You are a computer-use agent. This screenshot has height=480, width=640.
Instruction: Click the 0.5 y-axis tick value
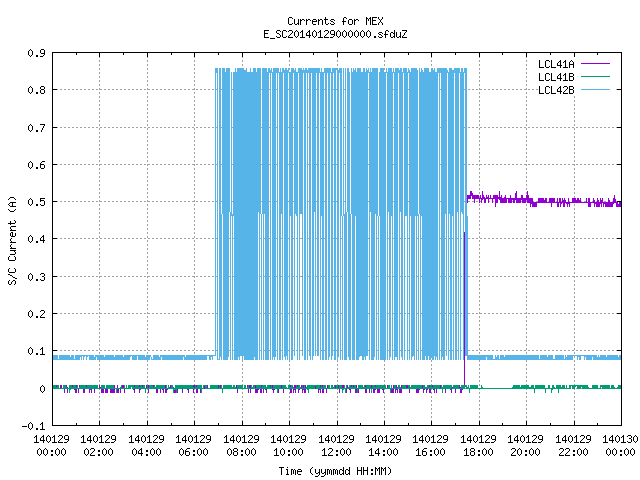(x=37, y=202)
